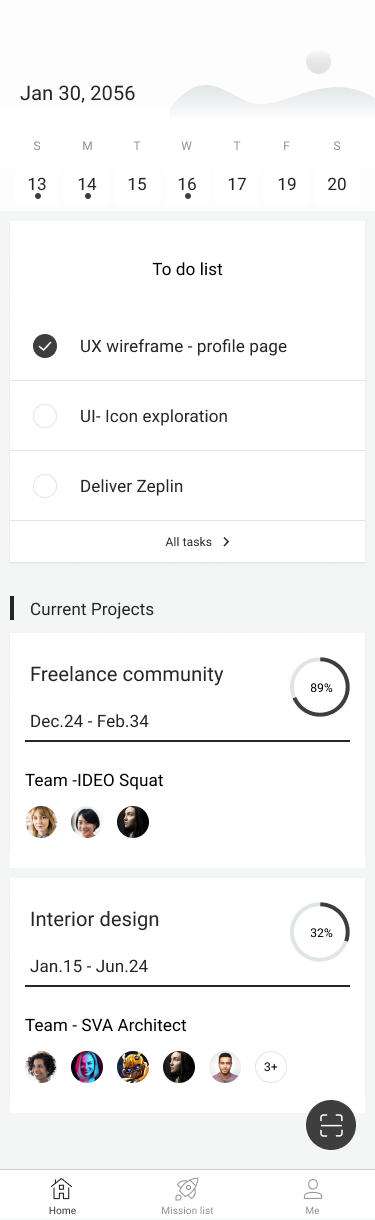
Task: Open the Interior design project card
Action: point(187,995)
